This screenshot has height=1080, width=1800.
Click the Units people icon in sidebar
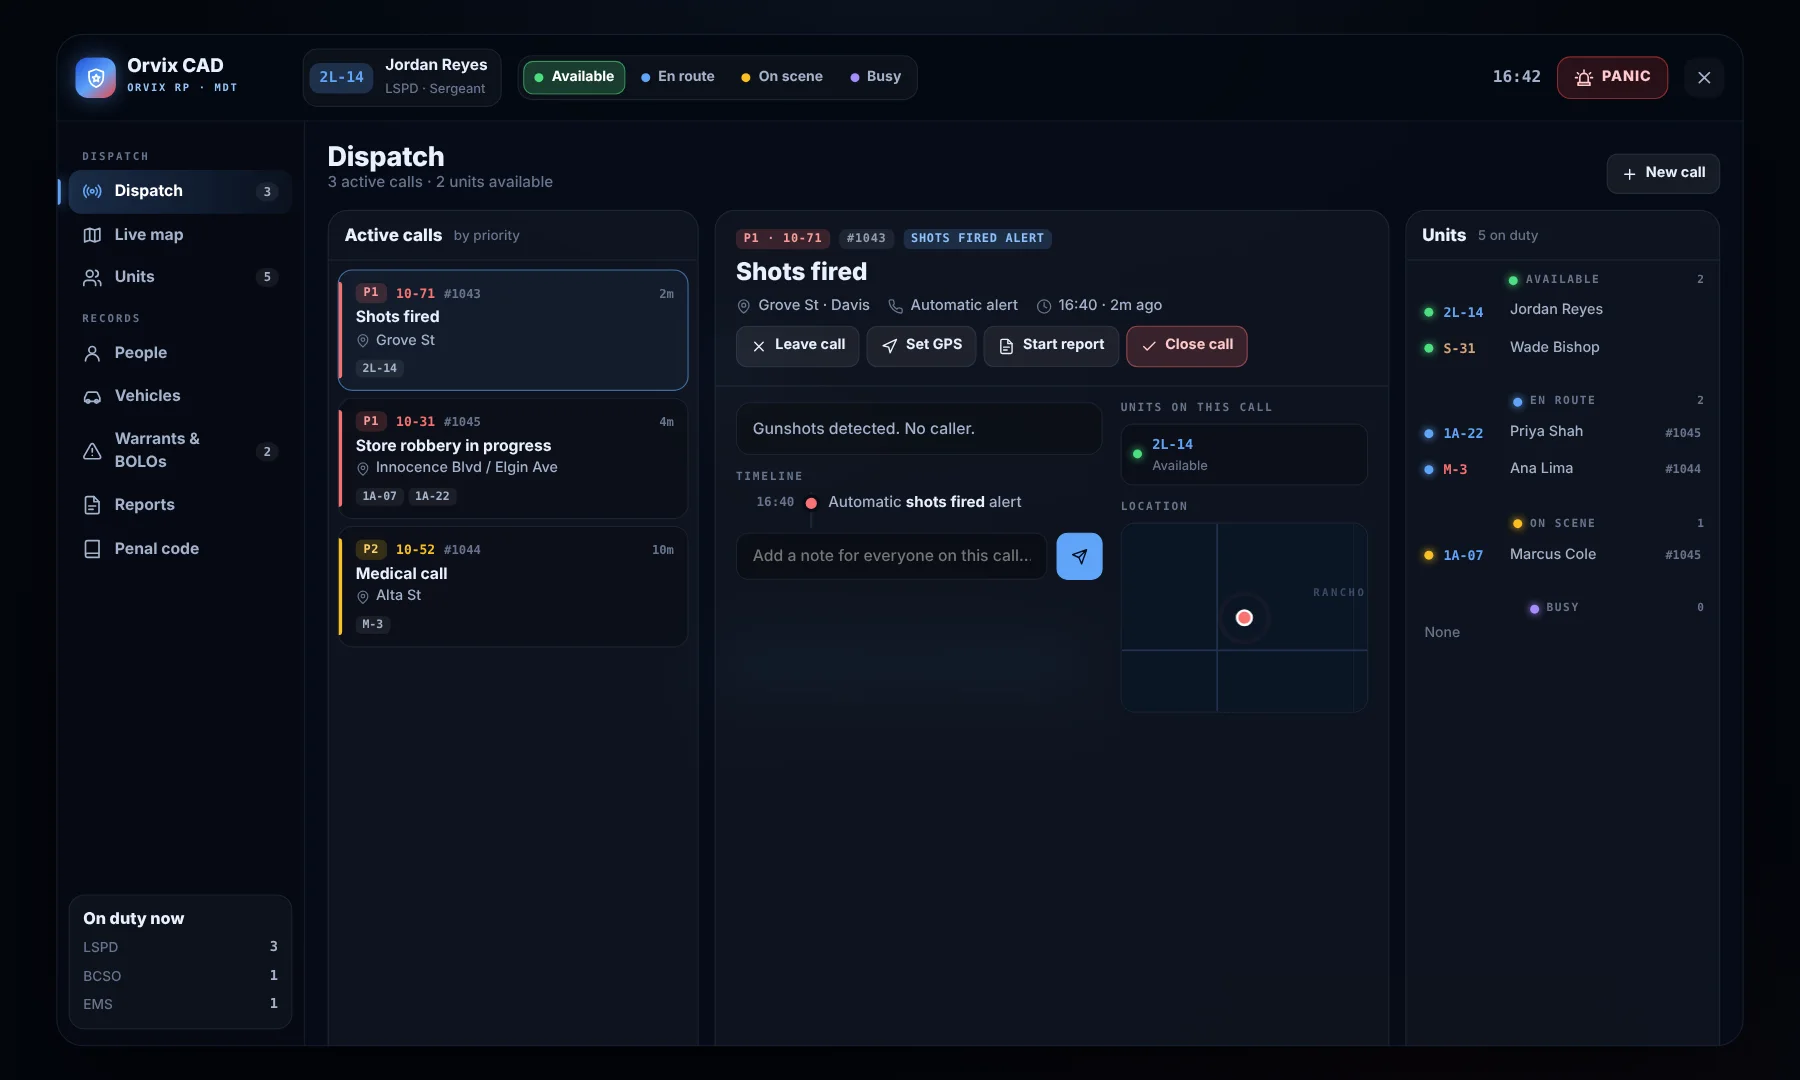coord(92,277)
